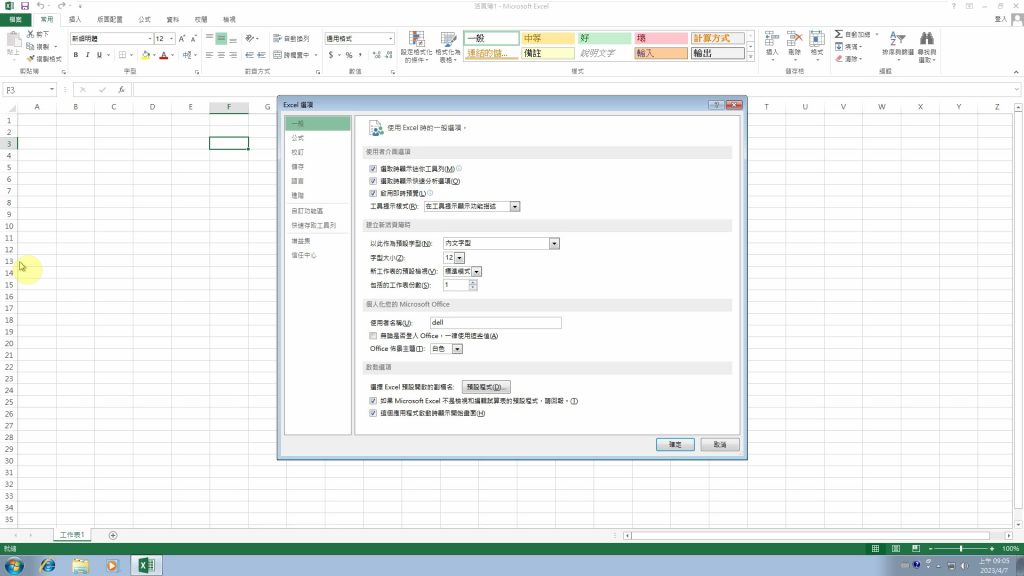Toggle show Mini Toolbar on selection (M) checkbox
The image size is (1024, 576).
click(x=374, y=169)
